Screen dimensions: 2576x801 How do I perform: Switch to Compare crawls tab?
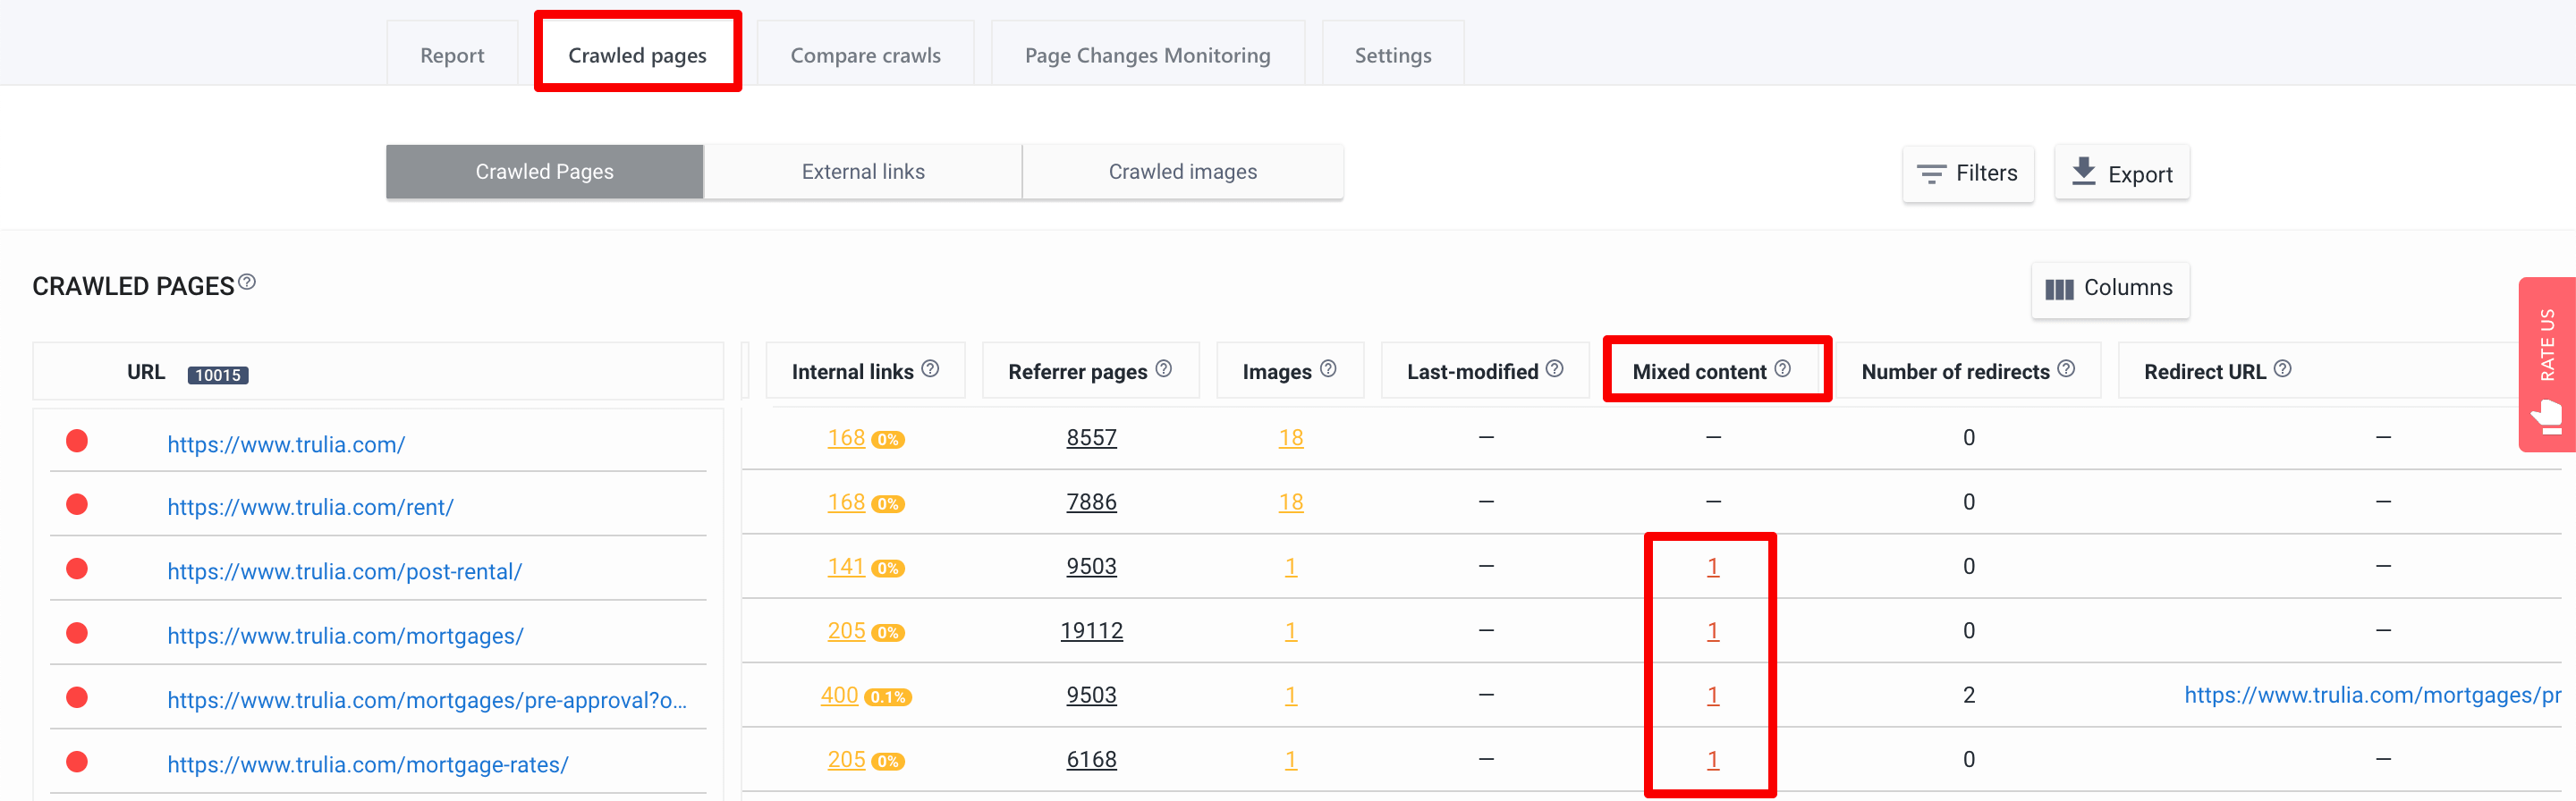point(865,55)
